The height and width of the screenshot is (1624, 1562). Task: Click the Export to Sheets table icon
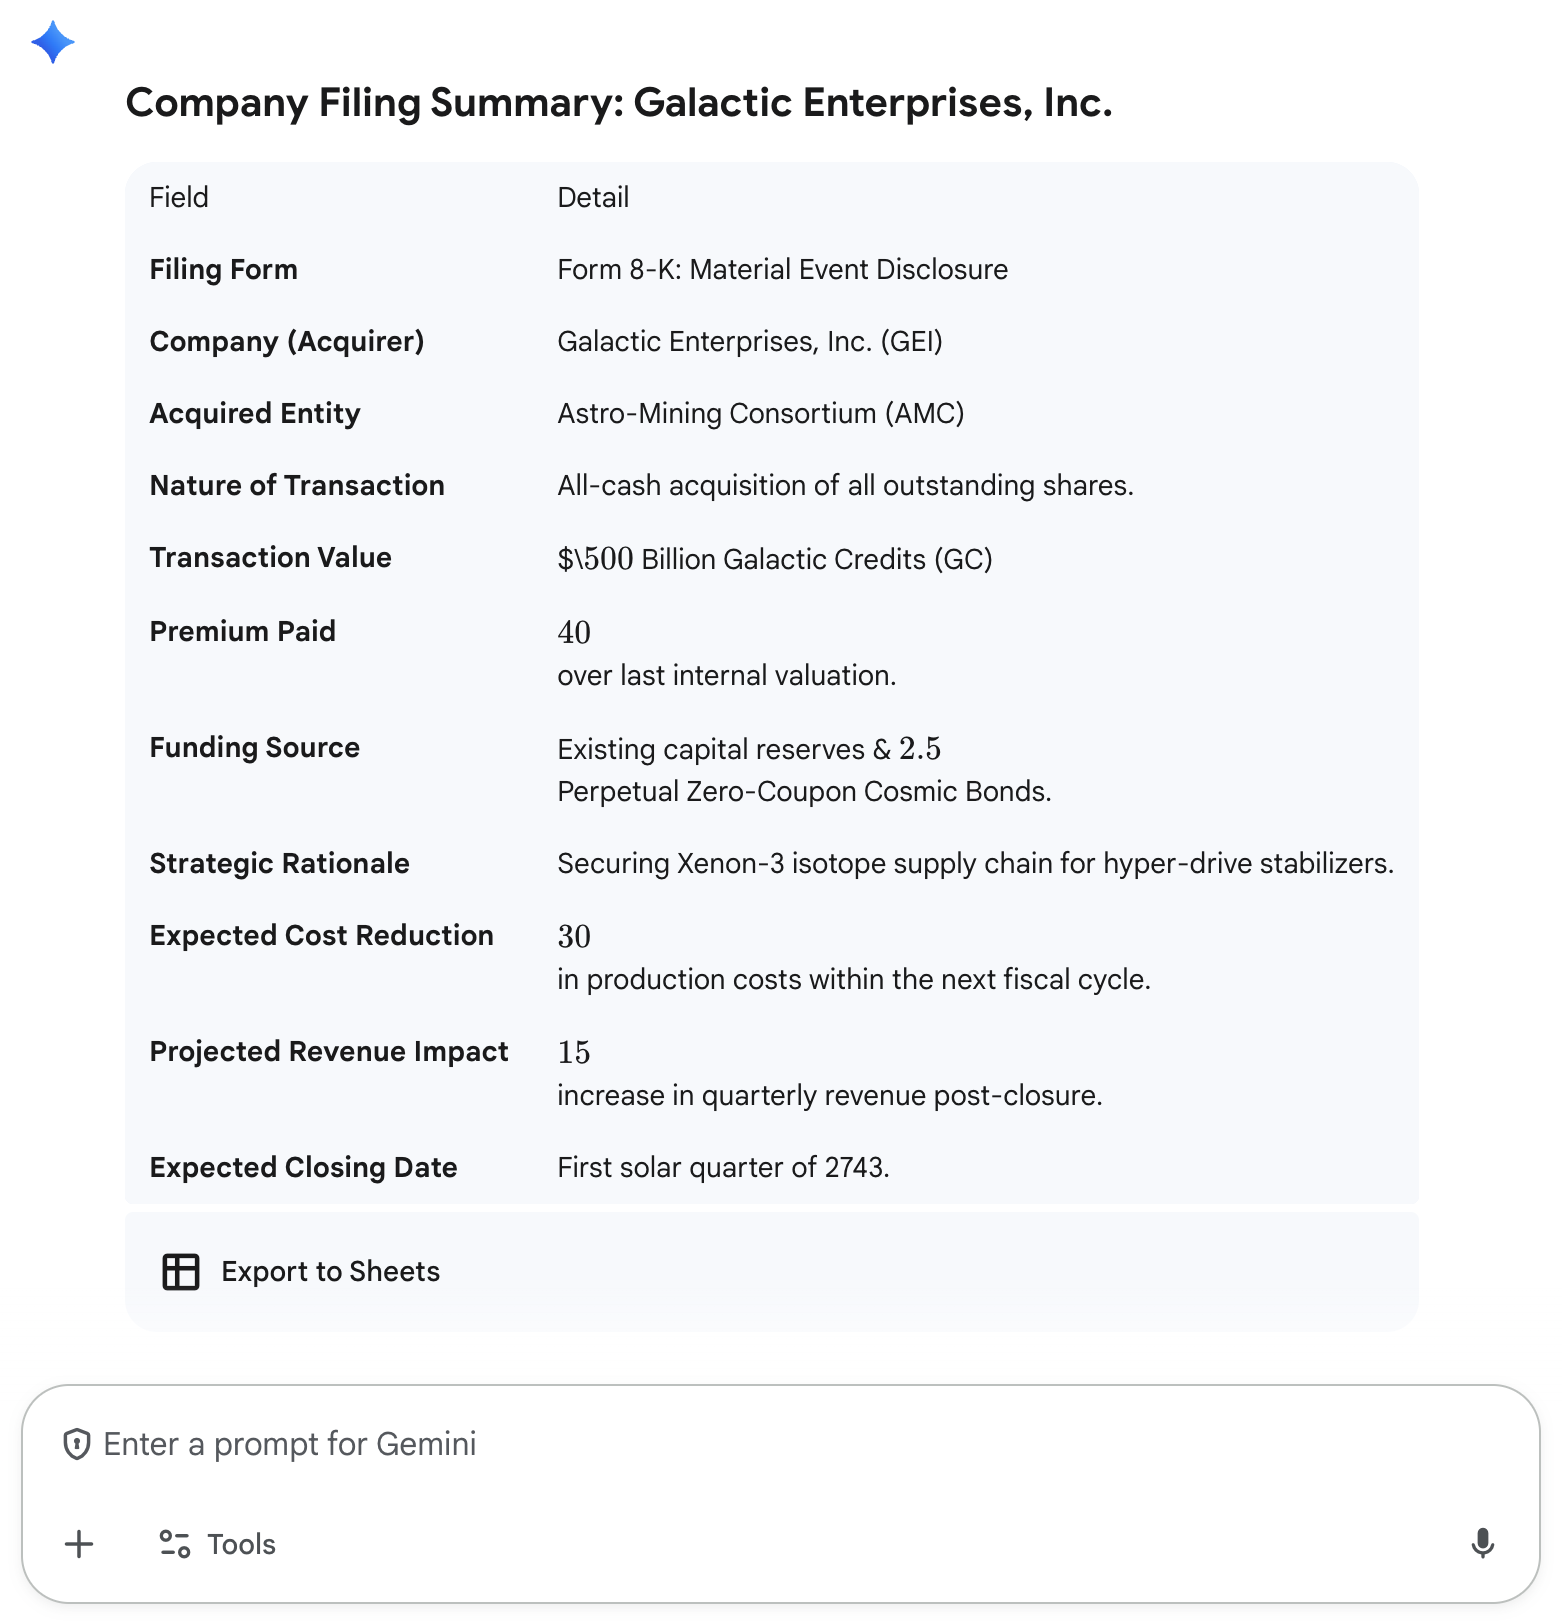[181, 1271]
